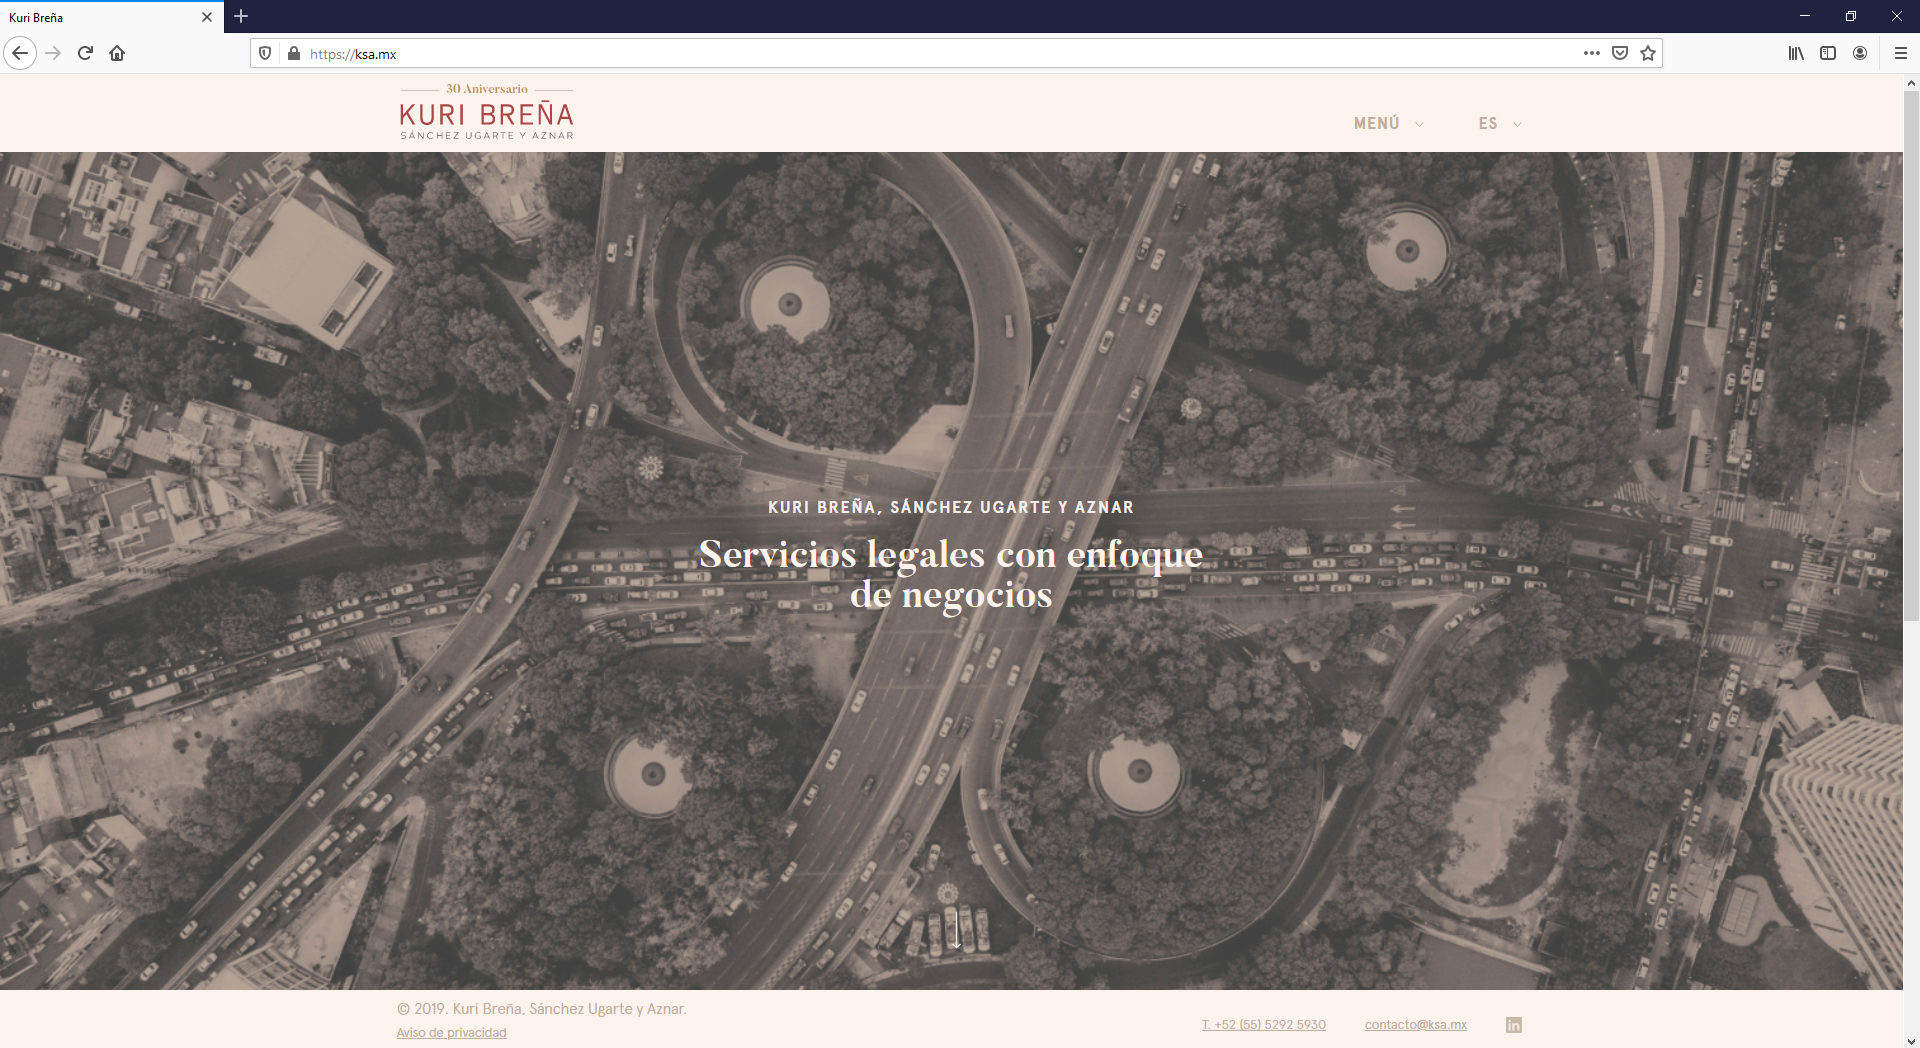1920x1048 pixels.
Task: Close the Kuri Breña tab
Action: pos(207,17)
